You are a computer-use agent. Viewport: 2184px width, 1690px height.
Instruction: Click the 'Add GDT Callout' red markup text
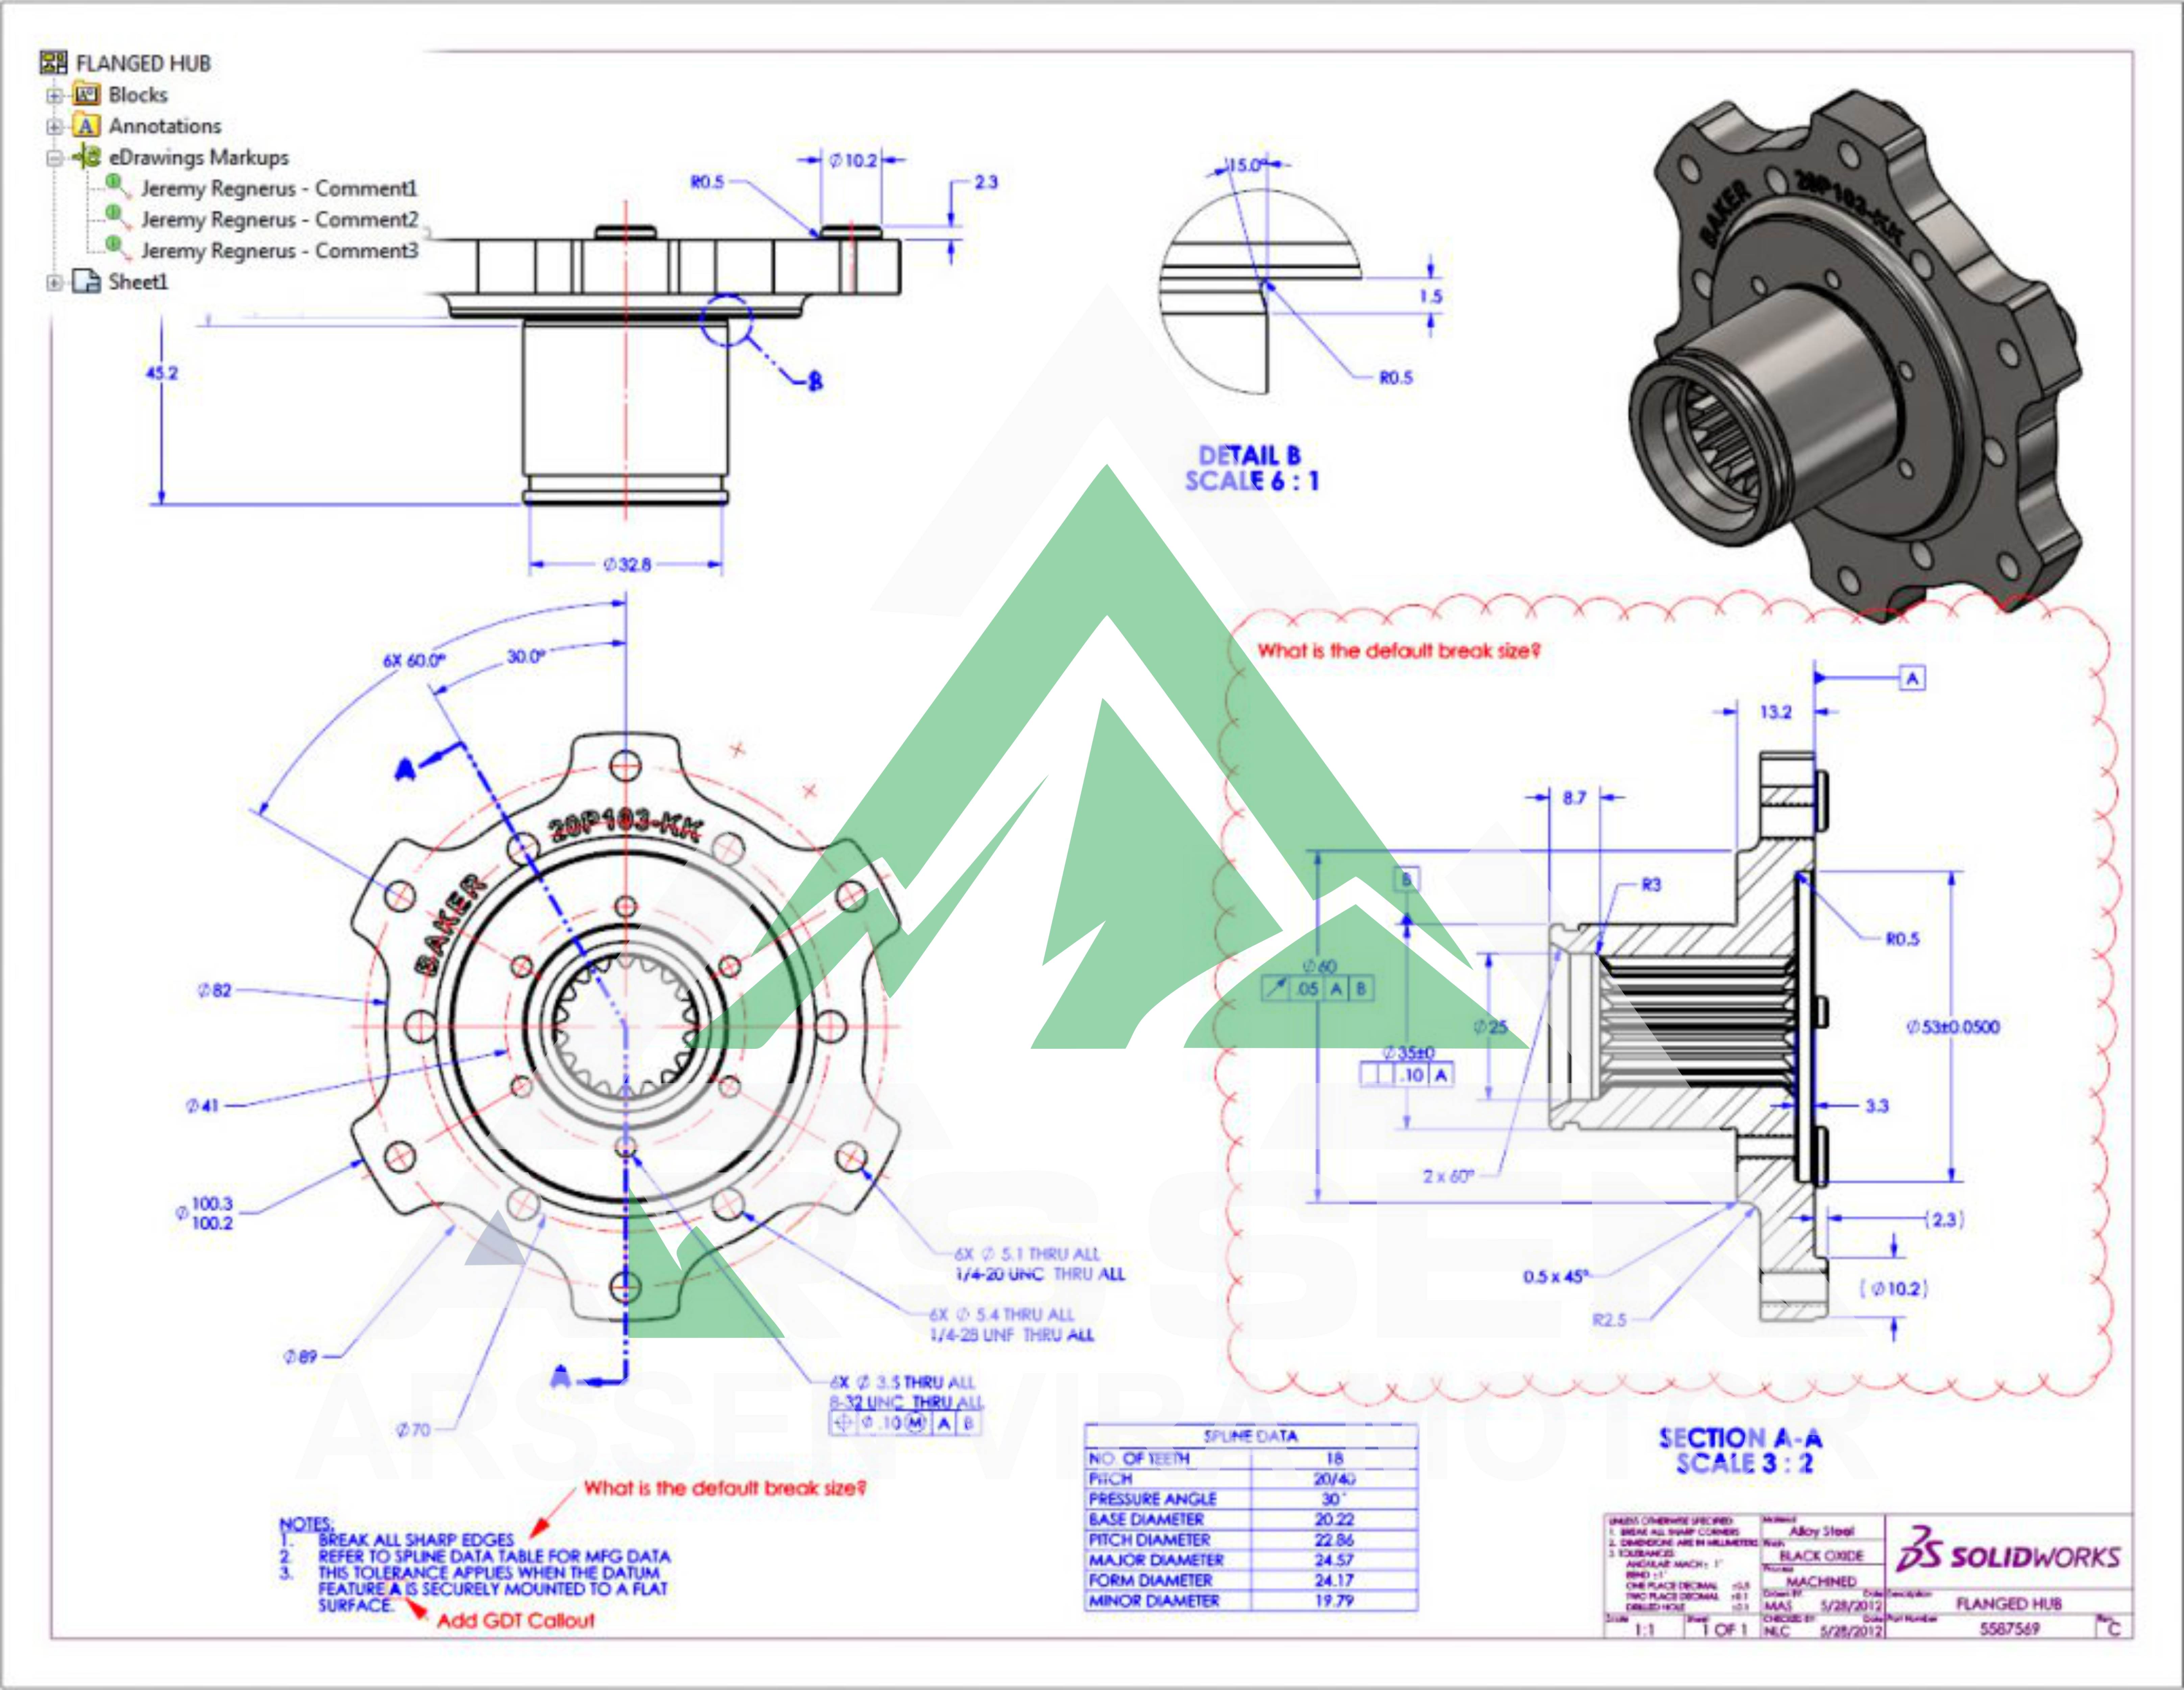click(516, 1620)
